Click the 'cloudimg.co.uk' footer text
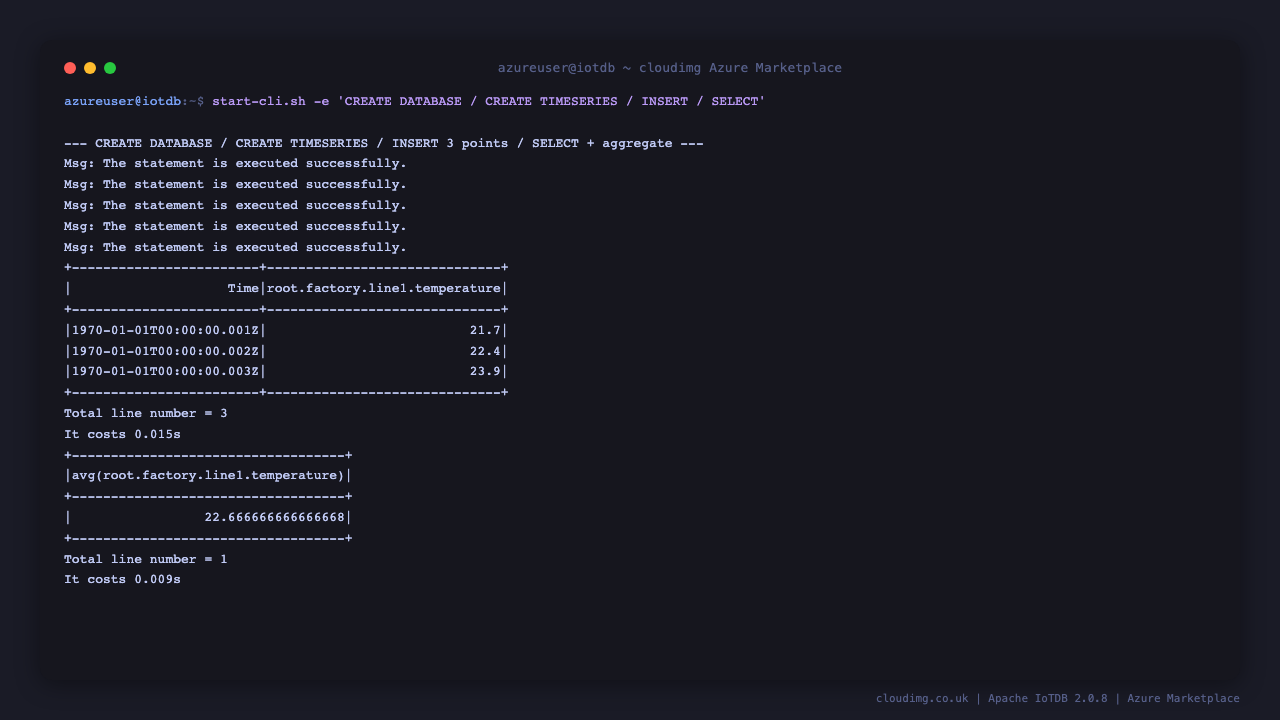 922,699
